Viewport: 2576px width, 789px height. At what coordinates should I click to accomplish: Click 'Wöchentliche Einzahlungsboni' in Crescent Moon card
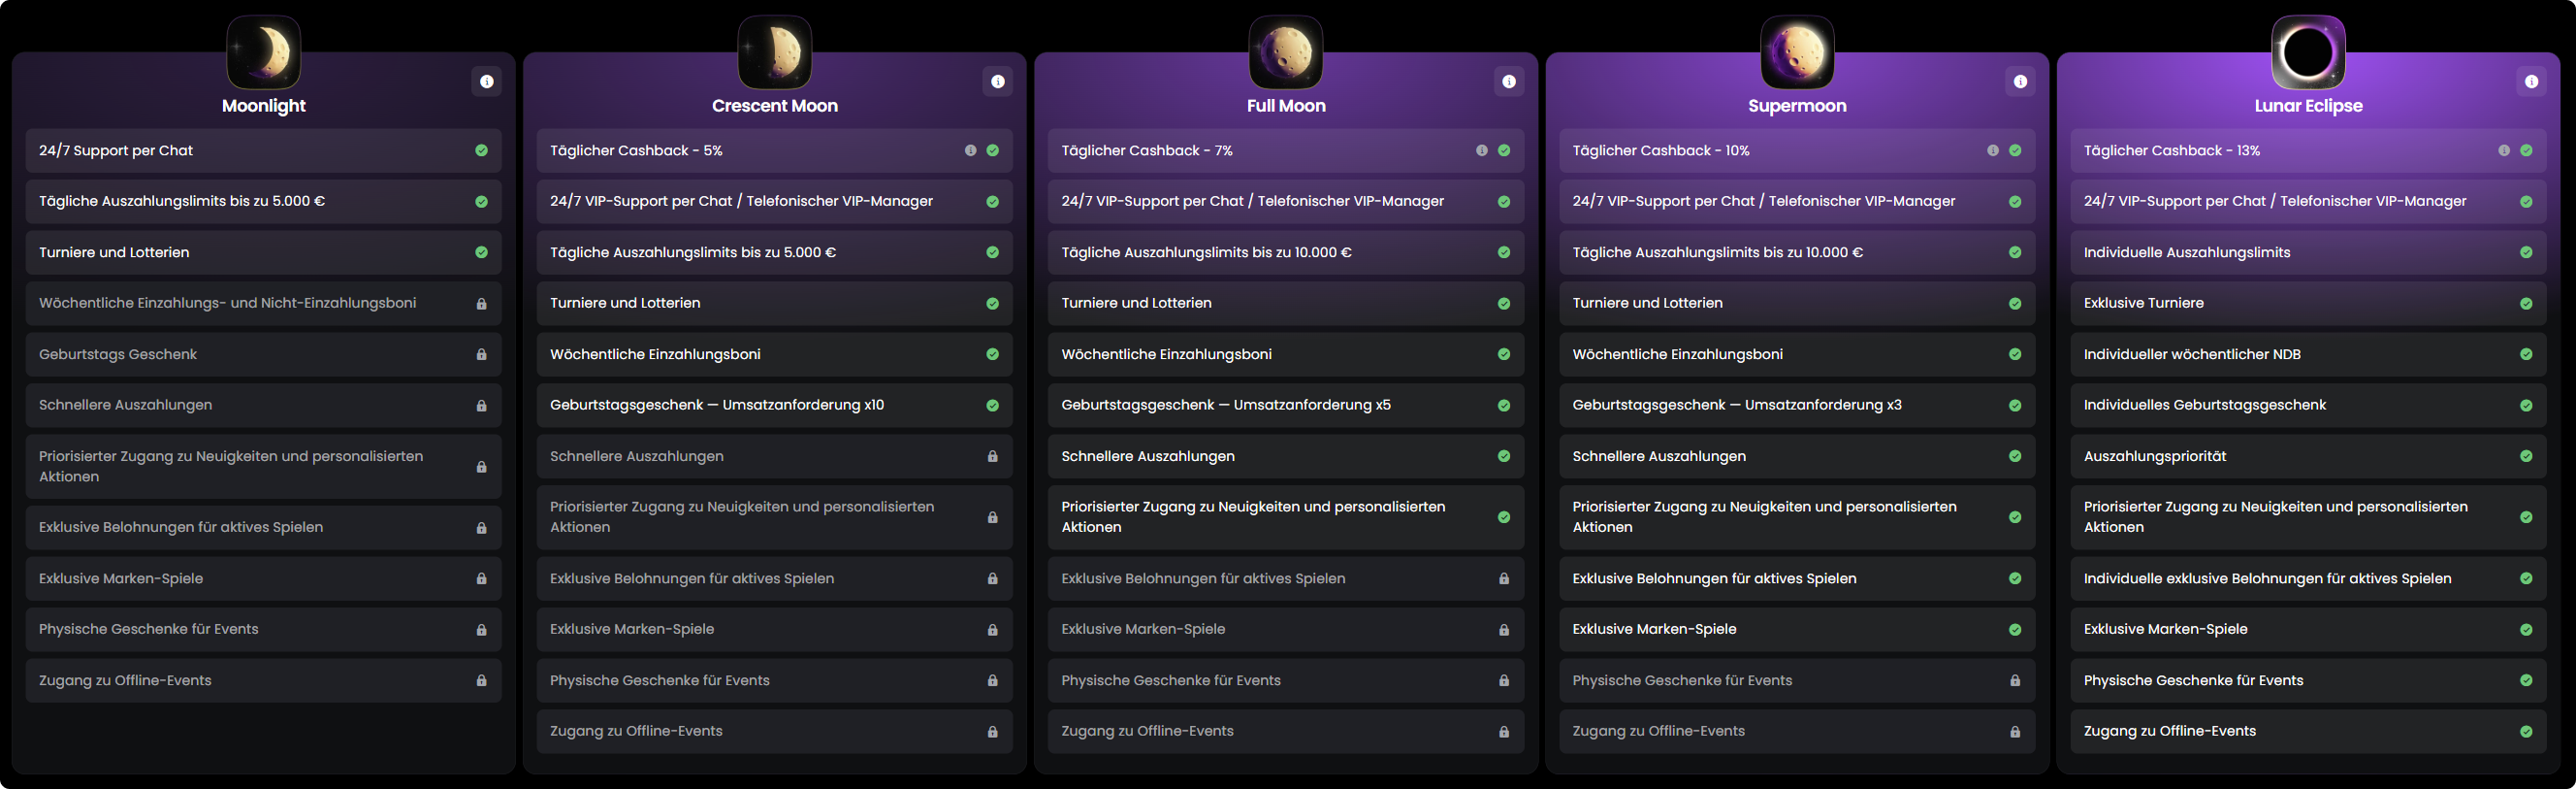655,355
